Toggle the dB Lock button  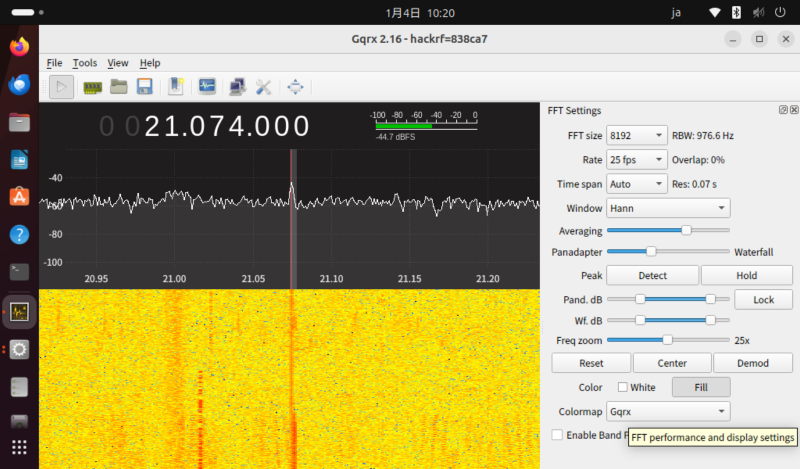(x=763, y=300)
